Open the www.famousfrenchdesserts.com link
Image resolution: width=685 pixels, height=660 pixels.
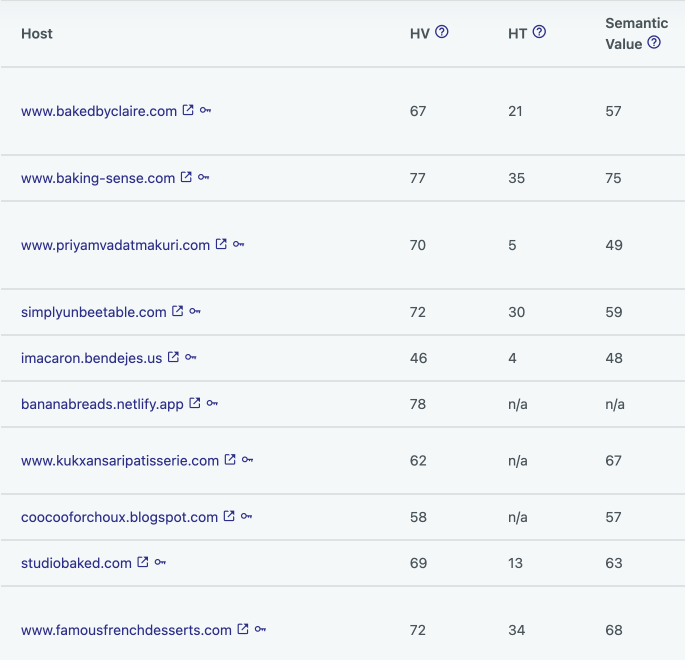[126, 630]
